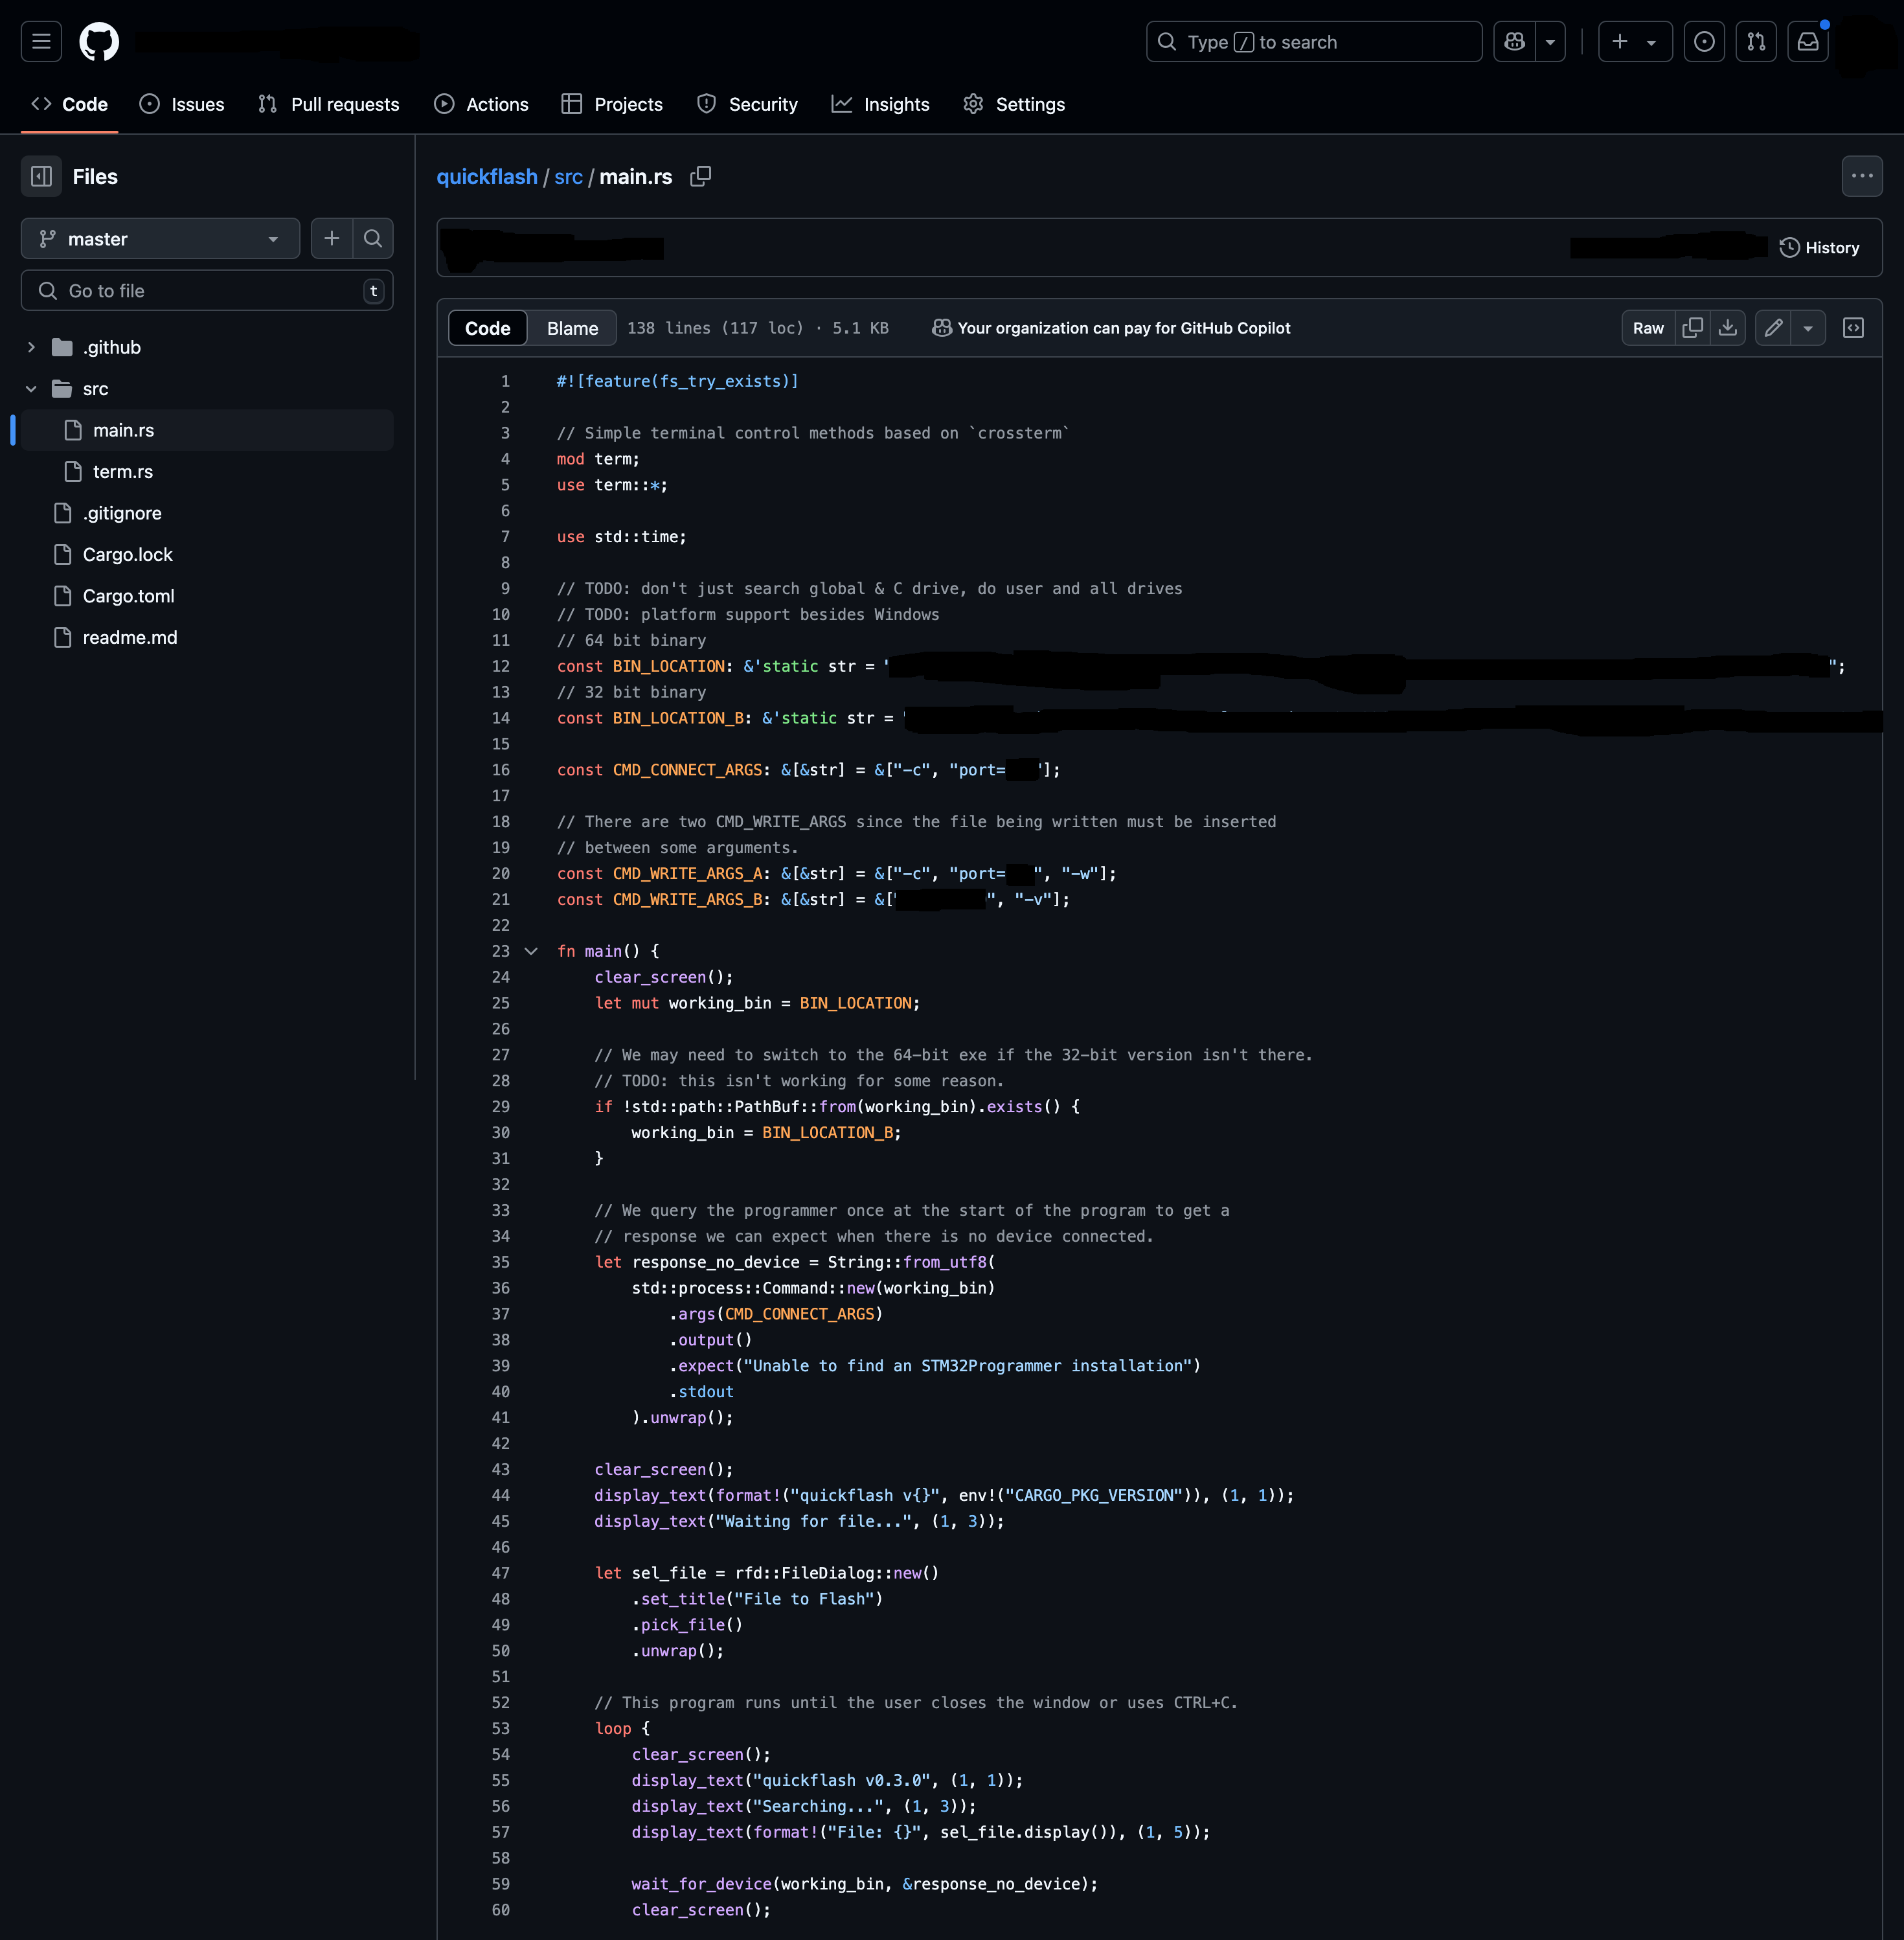1904x1940 pixels.
Task: Open the Actions tab
Action: [481, 104]
